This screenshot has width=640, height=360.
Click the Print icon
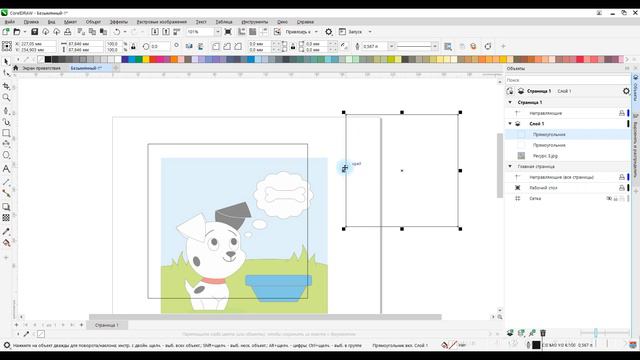click(x=68, y=31)
